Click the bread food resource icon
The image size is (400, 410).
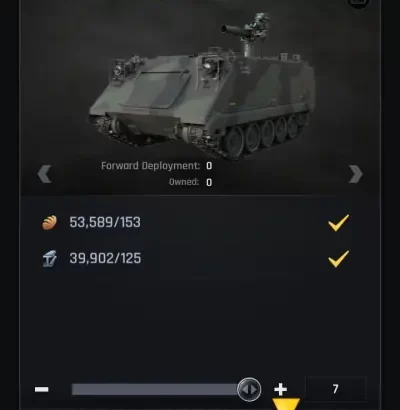(49, 222)
